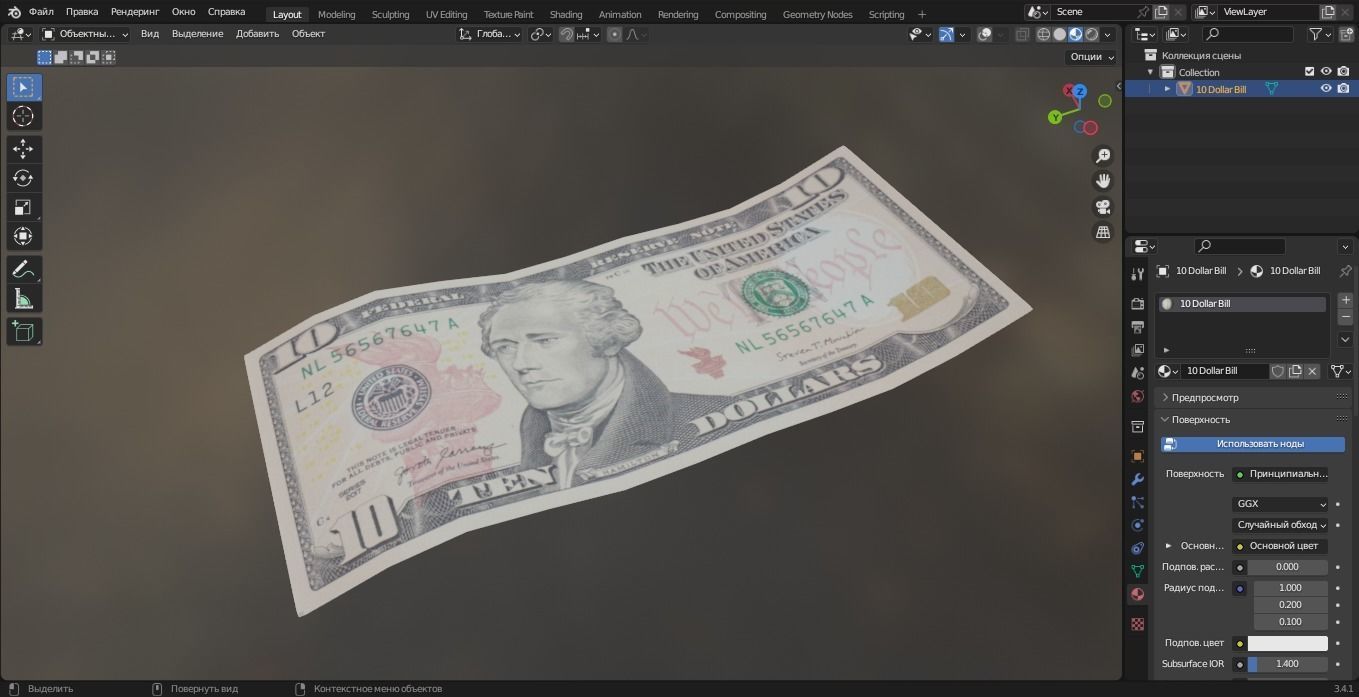
Task: Switch to the Shading workspace tab
Action: 566,14
